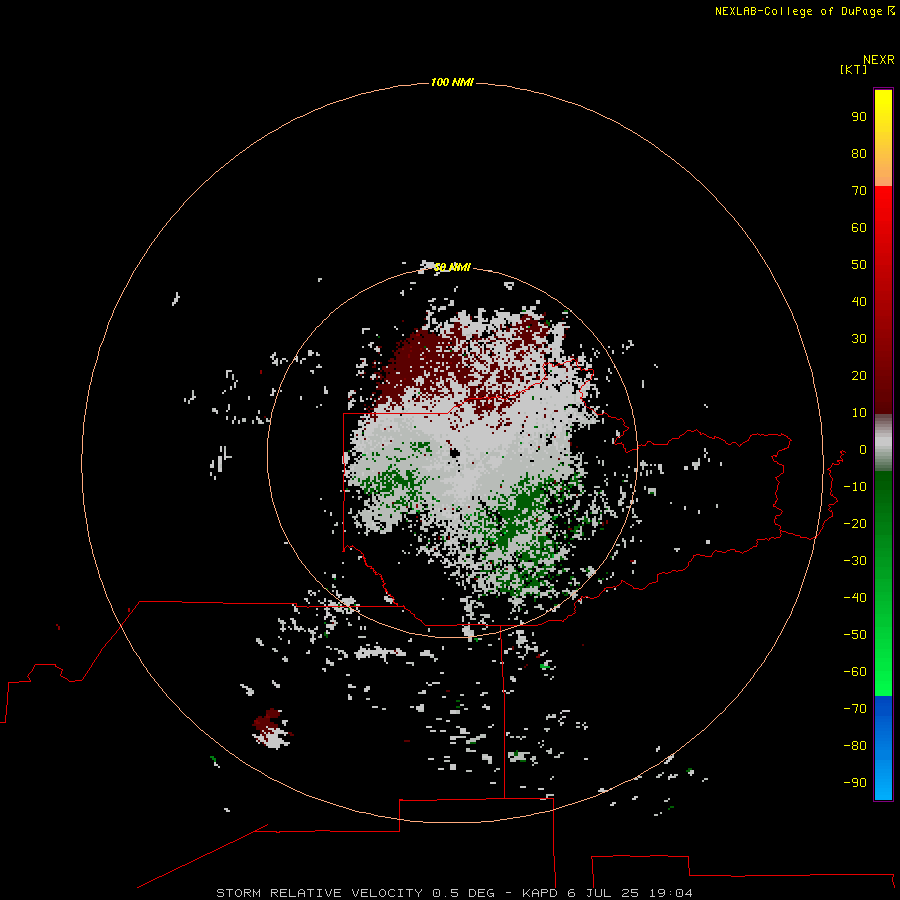Click the -40 scale label

pos(855,598)
